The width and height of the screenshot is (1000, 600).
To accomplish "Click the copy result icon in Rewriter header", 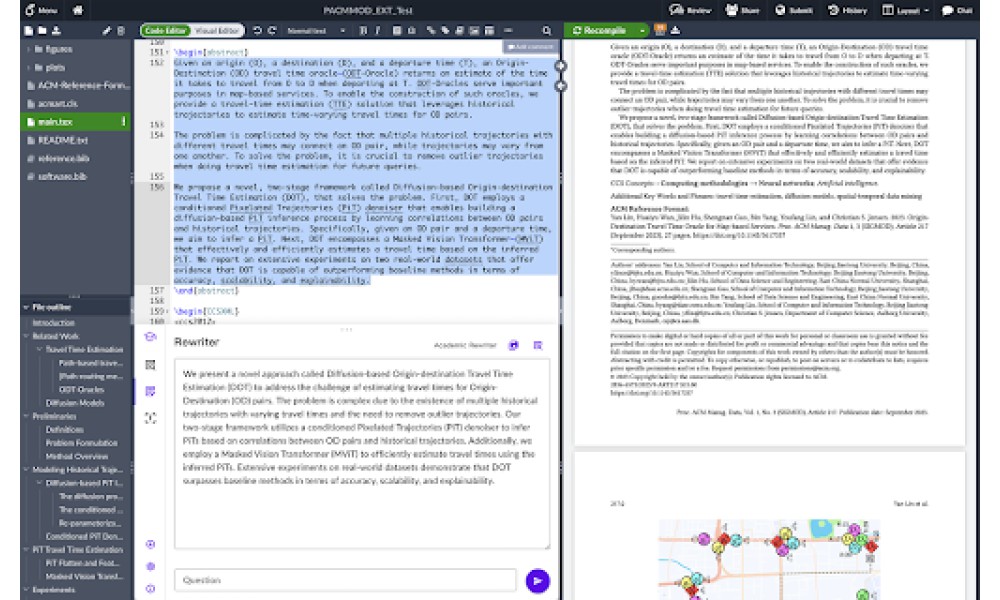I will [538, 345].
